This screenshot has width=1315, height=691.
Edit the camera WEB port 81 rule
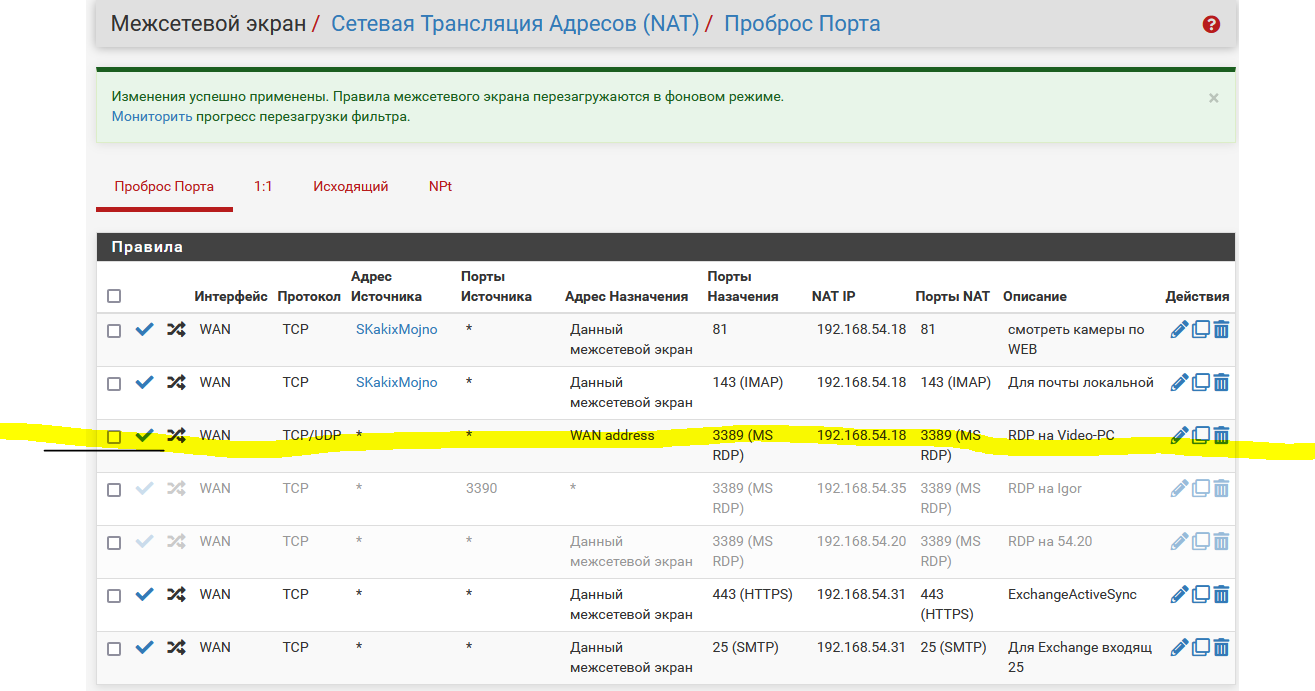pos(1179,329)
